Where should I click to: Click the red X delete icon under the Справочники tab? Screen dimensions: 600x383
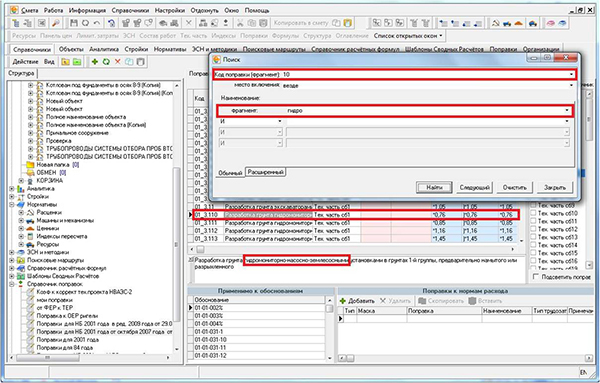pyautogui.click(x=117, y=62)
